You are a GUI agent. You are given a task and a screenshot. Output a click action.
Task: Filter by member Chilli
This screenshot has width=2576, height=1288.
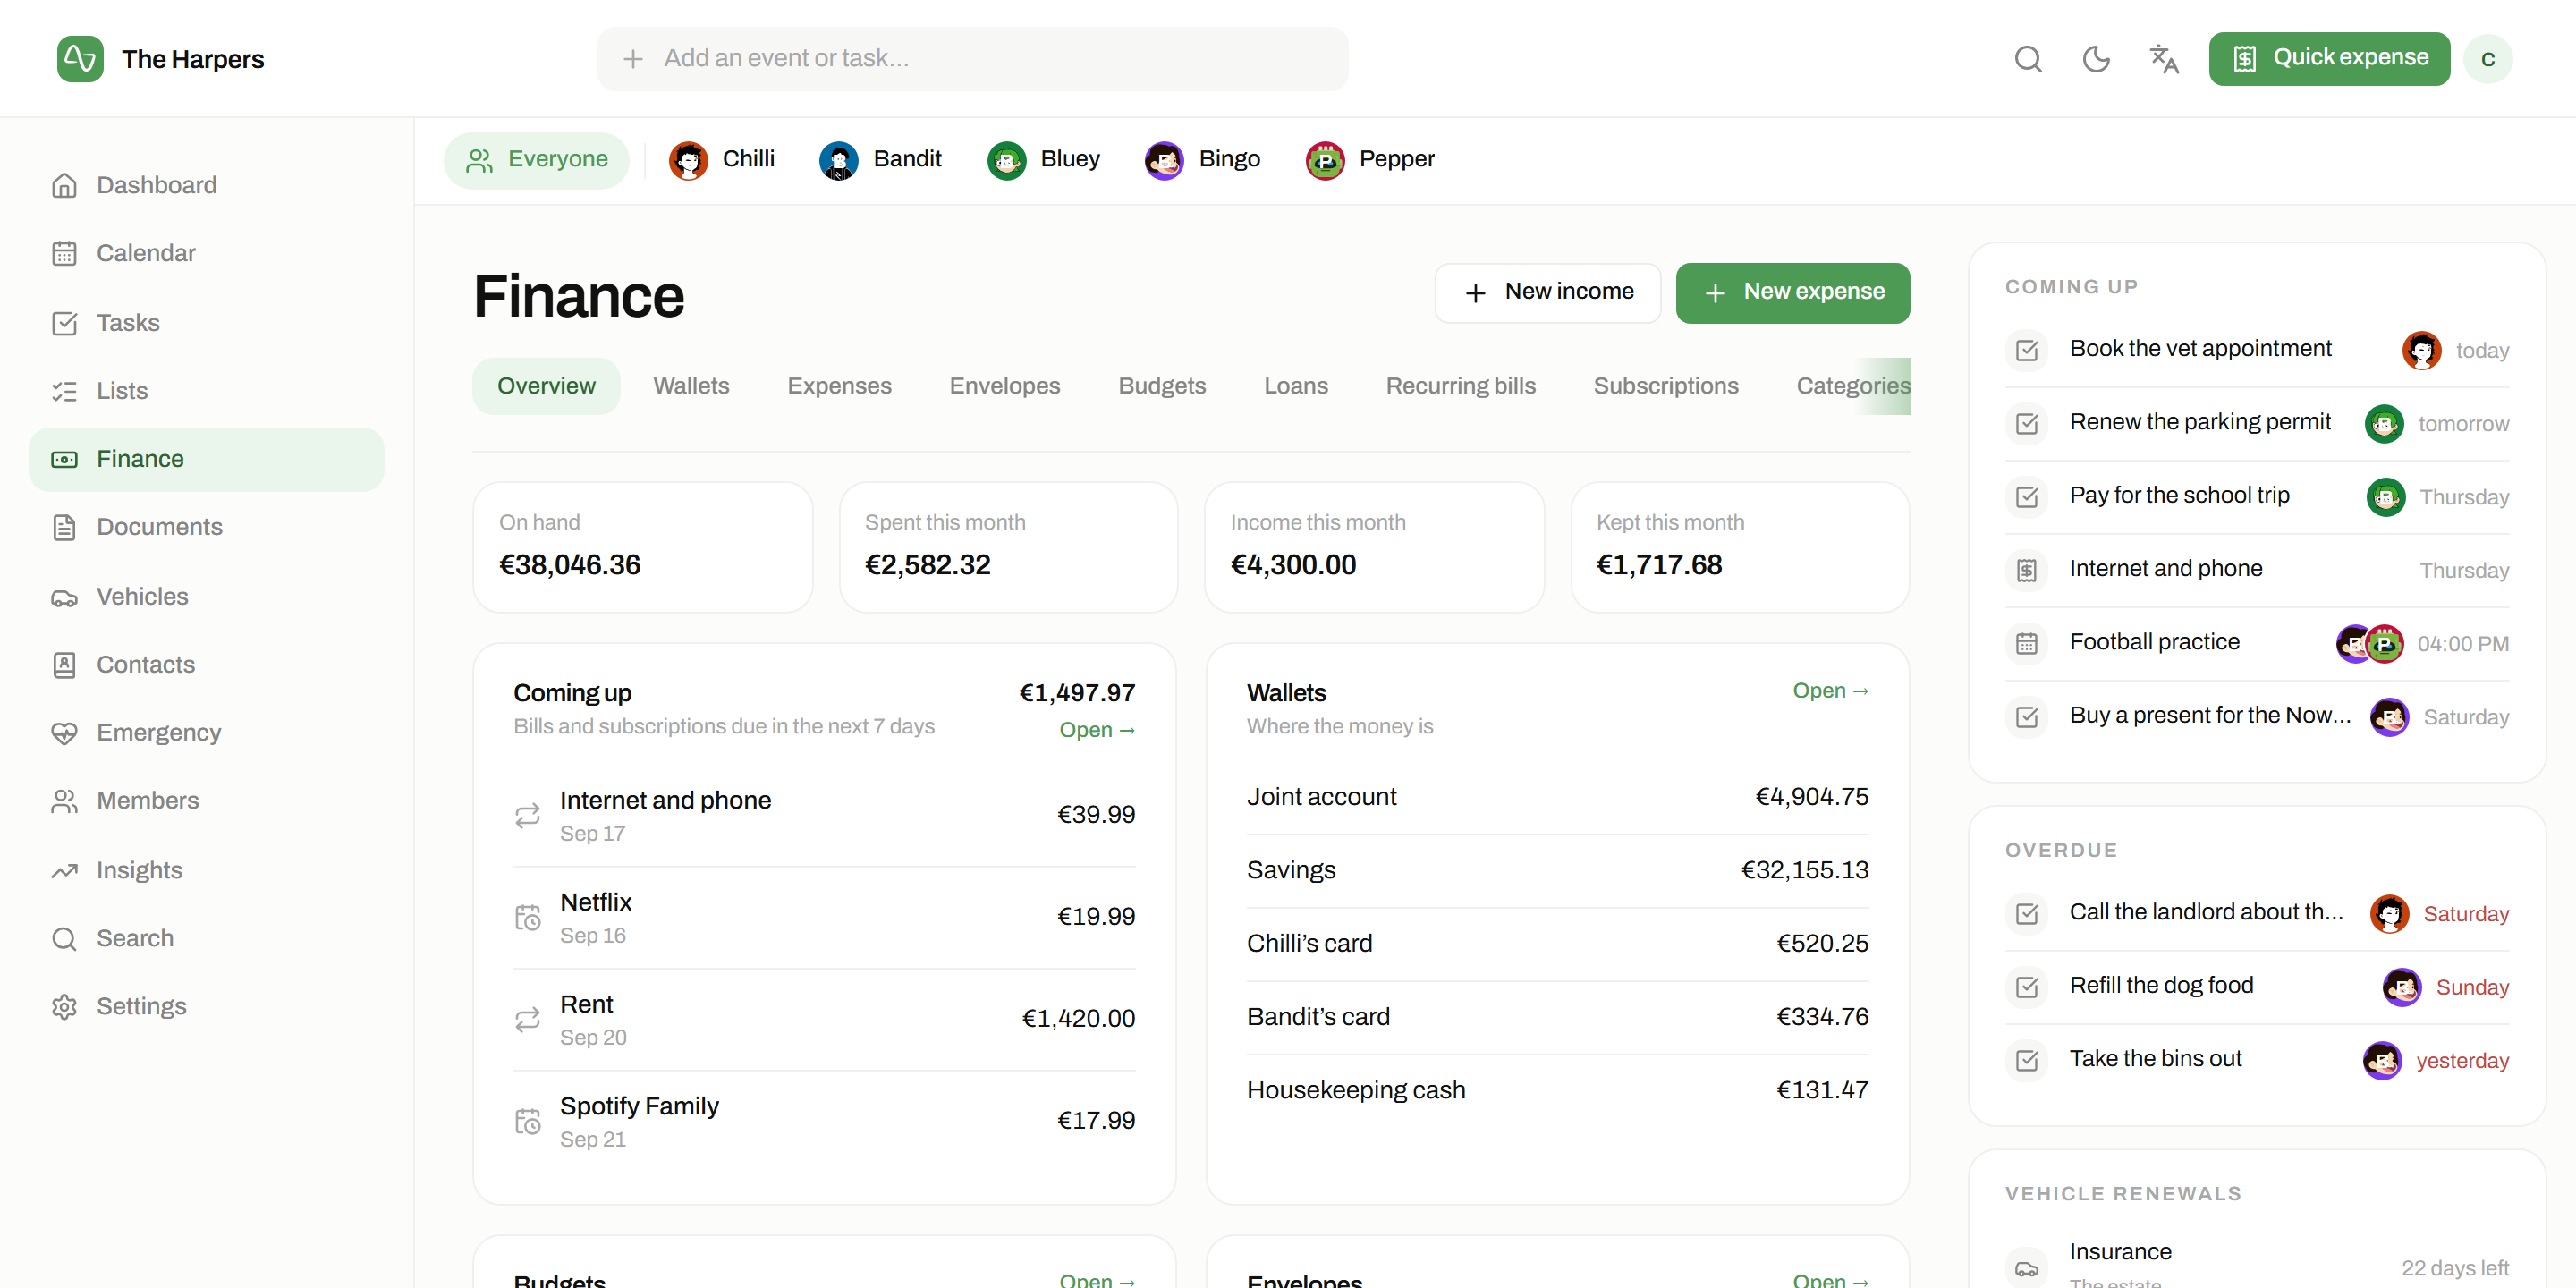pyautogui.click(x=722, y=160)
